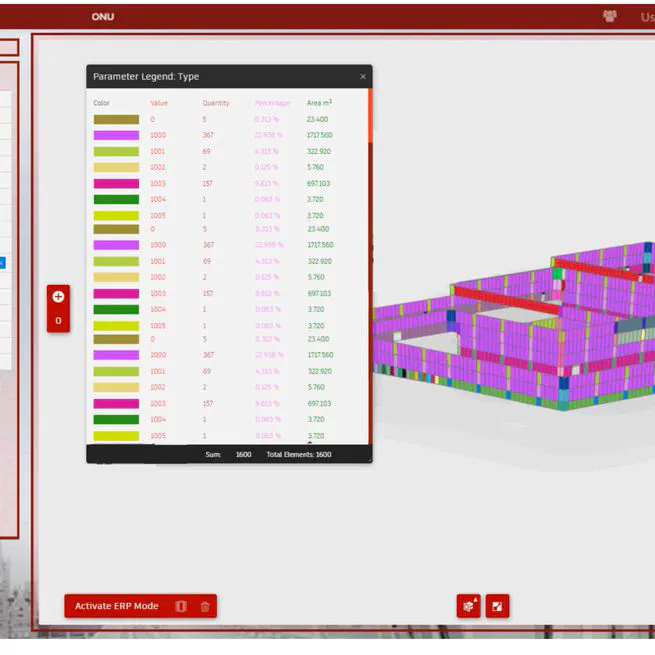655x655 pixels.
Task: Click the topmost 23.400 area value
Action: (317, 119)
